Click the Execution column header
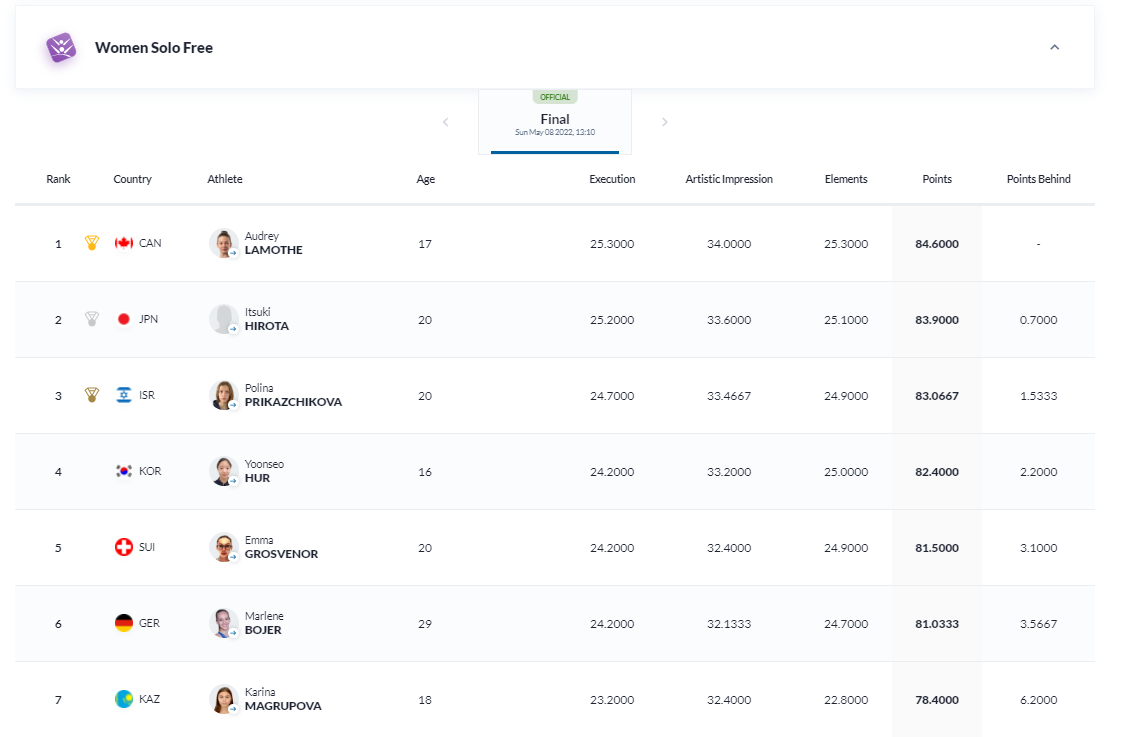 [612, 179]
